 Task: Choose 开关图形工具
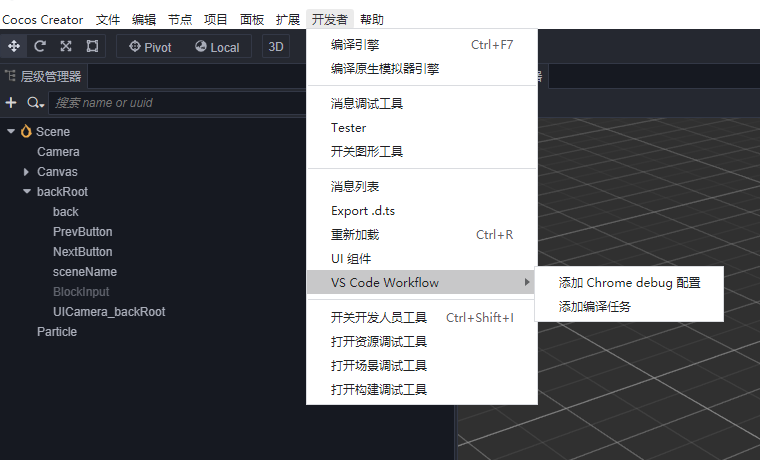[x=422, y=152]
